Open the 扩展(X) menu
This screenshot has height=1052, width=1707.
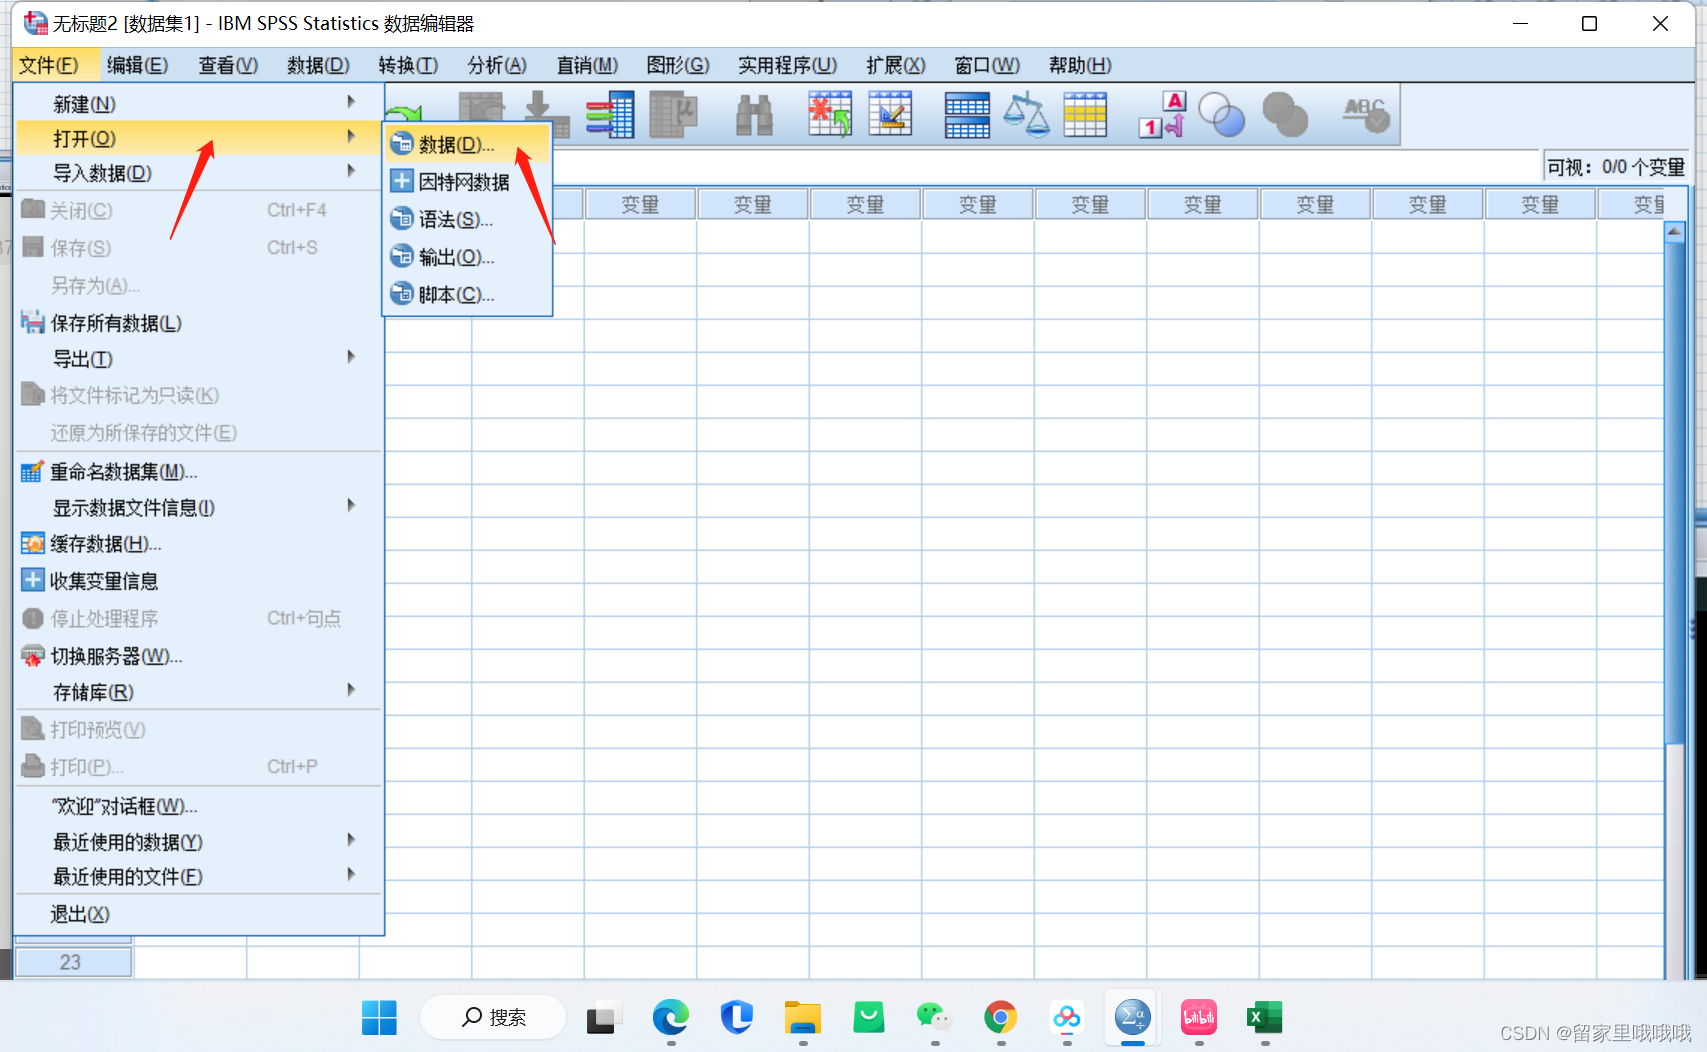(x=895, y=65)
